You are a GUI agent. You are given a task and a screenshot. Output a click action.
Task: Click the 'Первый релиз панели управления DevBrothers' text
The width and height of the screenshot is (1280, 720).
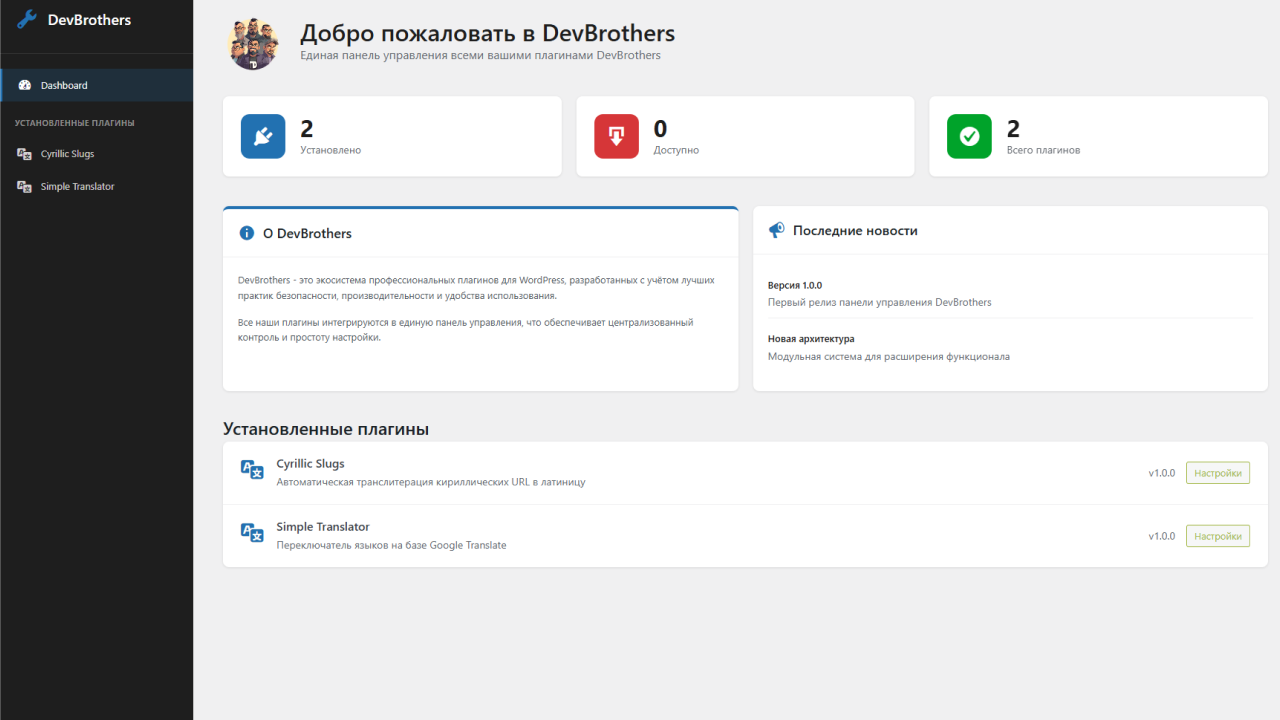click(x=880, y=302)
